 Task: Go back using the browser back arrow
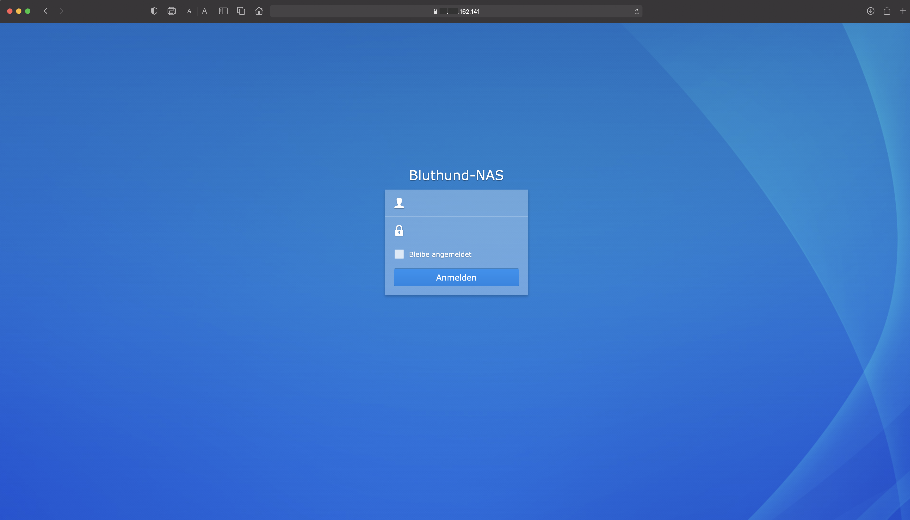45,11
